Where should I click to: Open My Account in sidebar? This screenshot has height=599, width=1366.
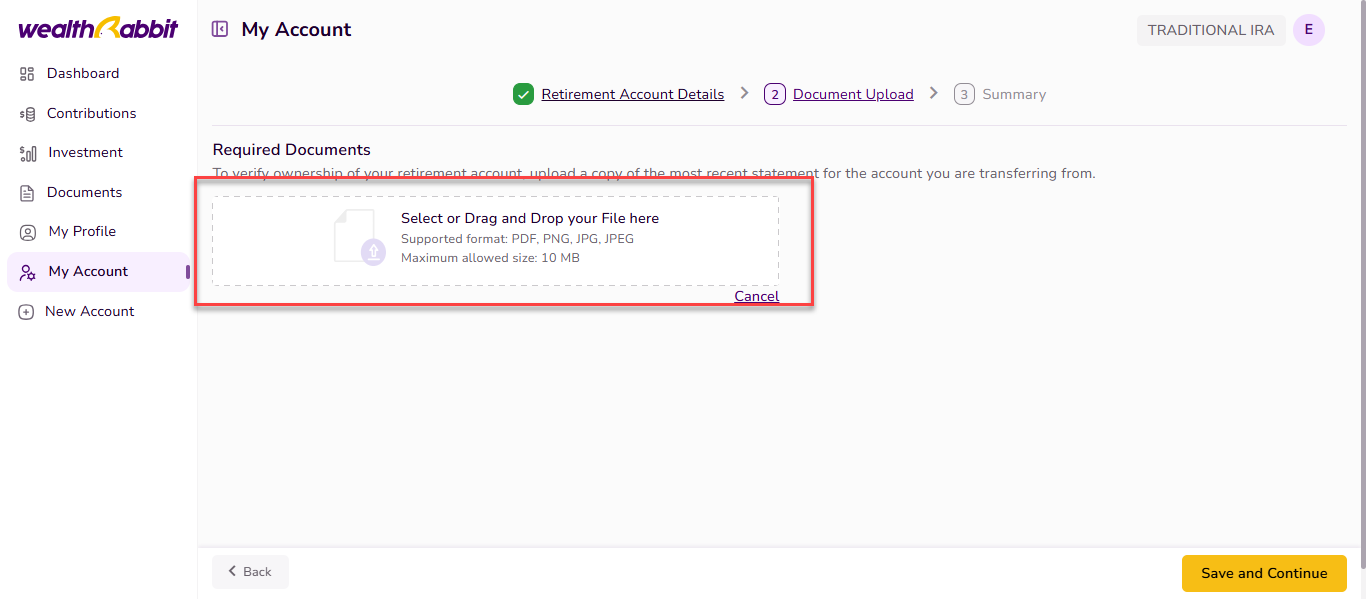tap(88, 271)
